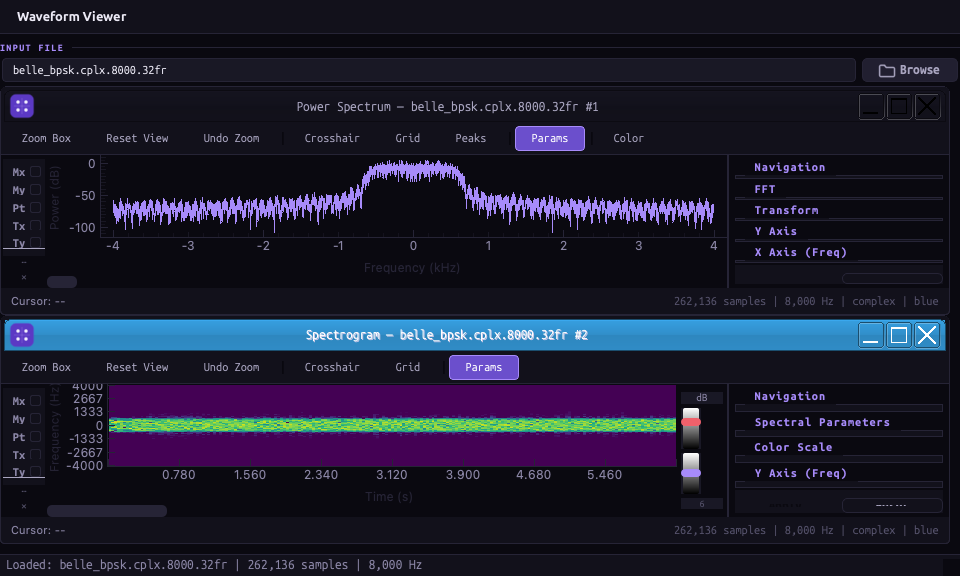Enable Mx checkbox in Spectrogram

(36, 401)
